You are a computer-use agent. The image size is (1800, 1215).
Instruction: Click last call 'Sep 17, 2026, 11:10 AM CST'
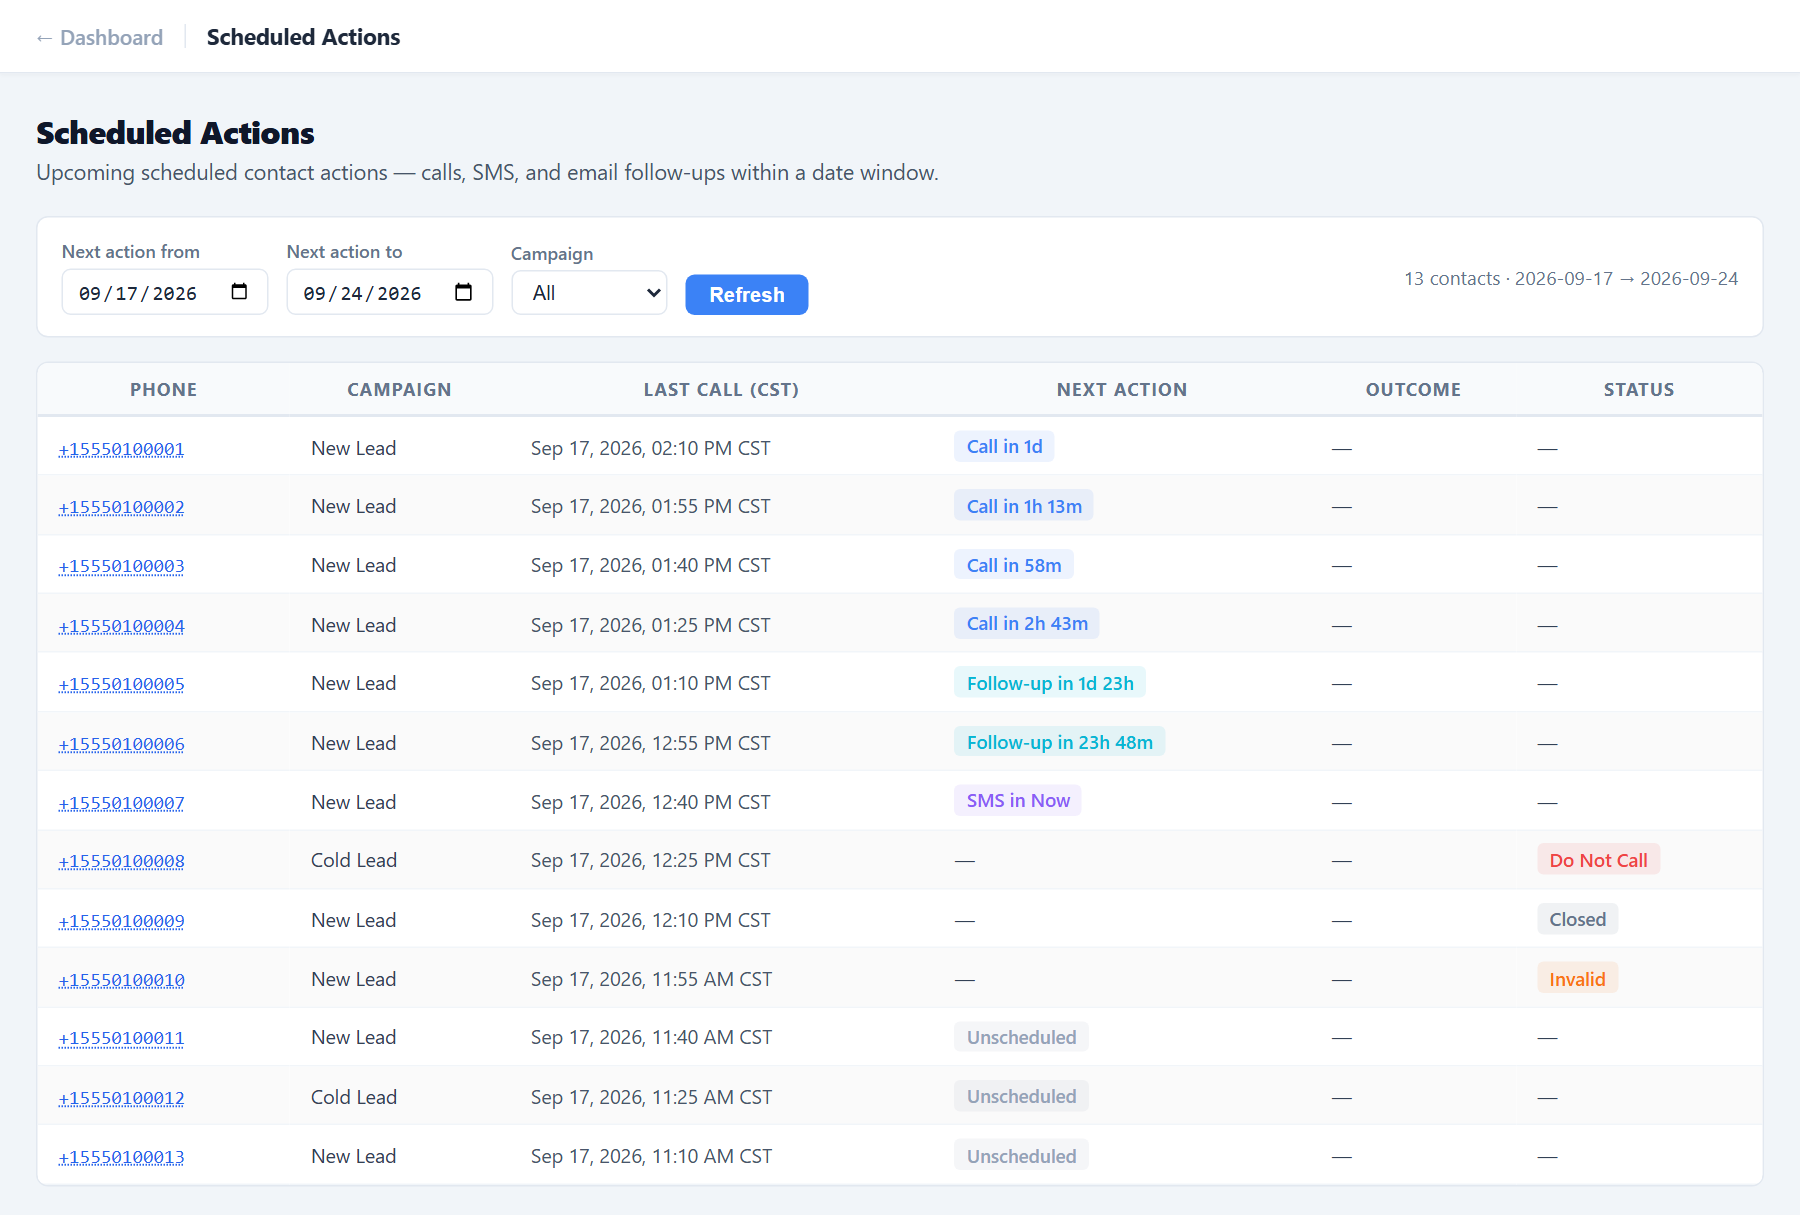[652, 1156]
